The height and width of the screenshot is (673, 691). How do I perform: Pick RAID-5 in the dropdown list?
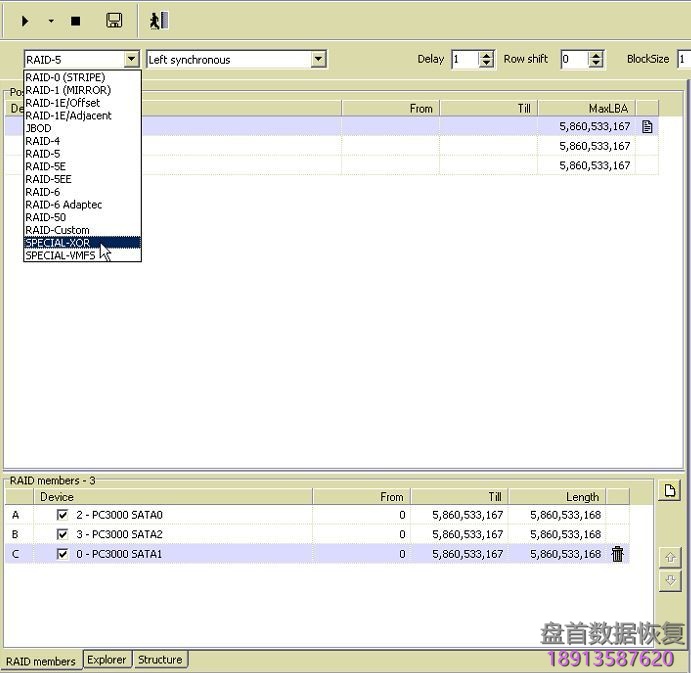82,154
